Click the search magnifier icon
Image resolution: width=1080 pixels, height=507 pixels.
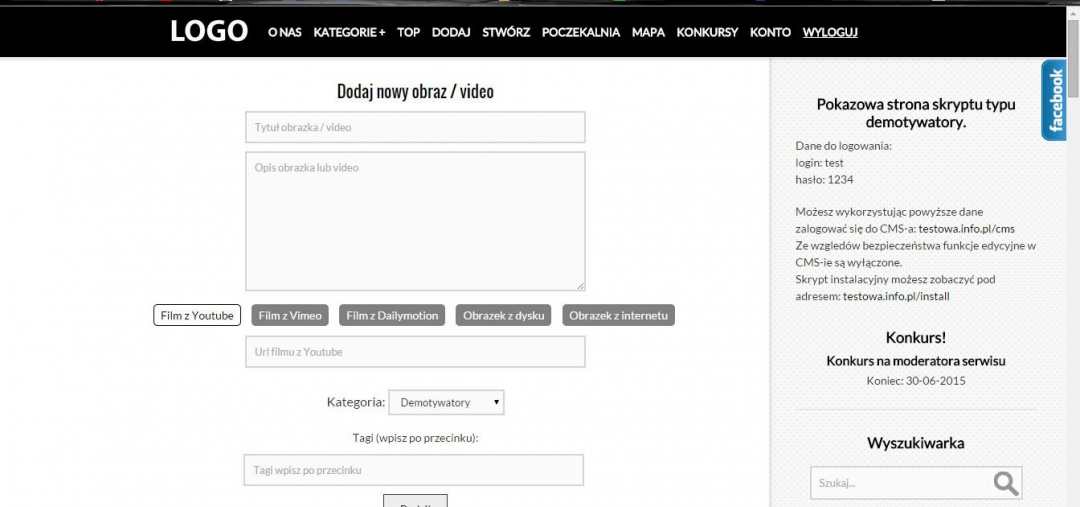click(x=1005, y=483)
